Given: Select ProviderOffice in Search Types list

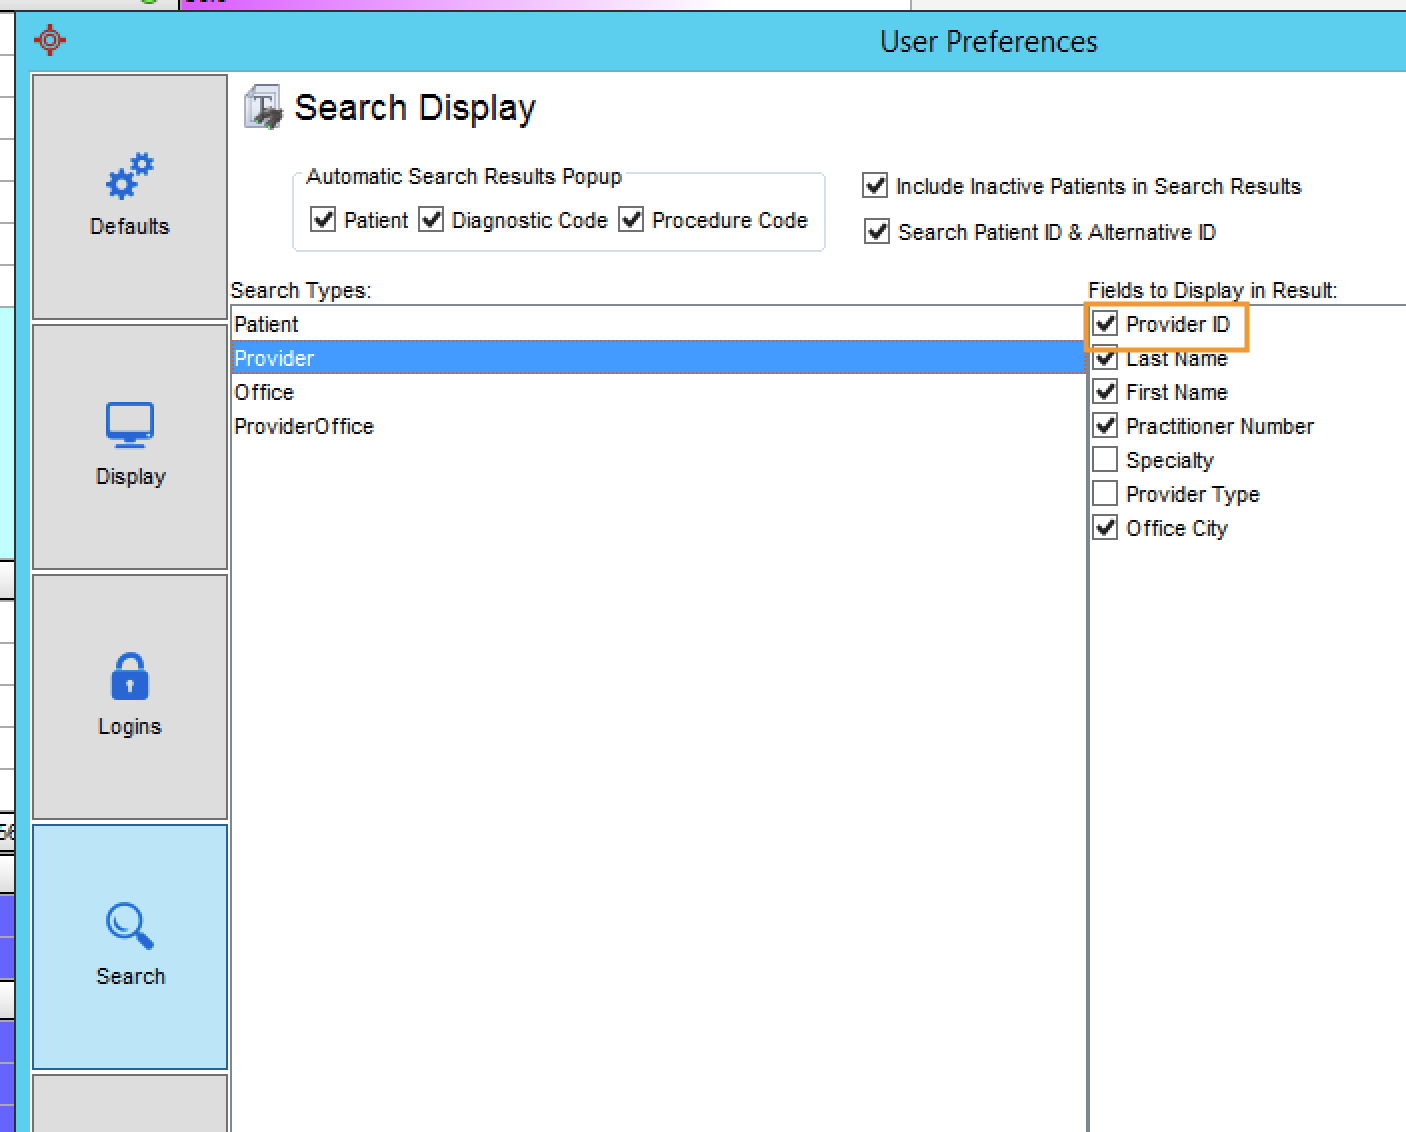Looking at the screenshot, I should click(x=304, y=426).
